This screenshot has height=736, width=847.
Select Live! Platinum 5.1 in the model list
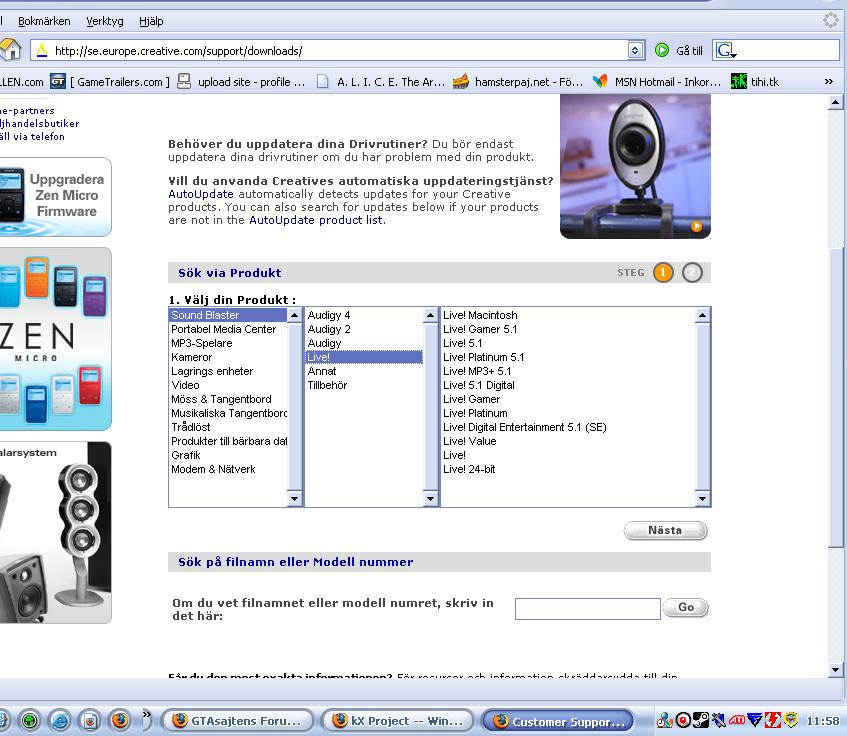click(x=568, y=357)
